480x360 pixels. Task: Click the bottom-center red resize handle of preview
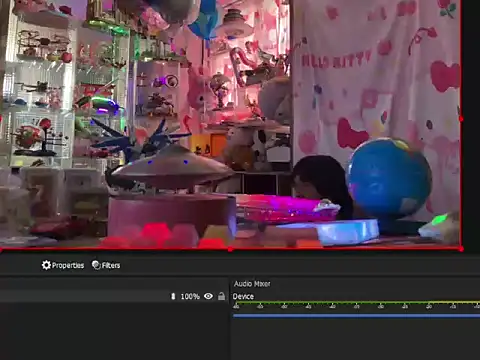[230, 249]
